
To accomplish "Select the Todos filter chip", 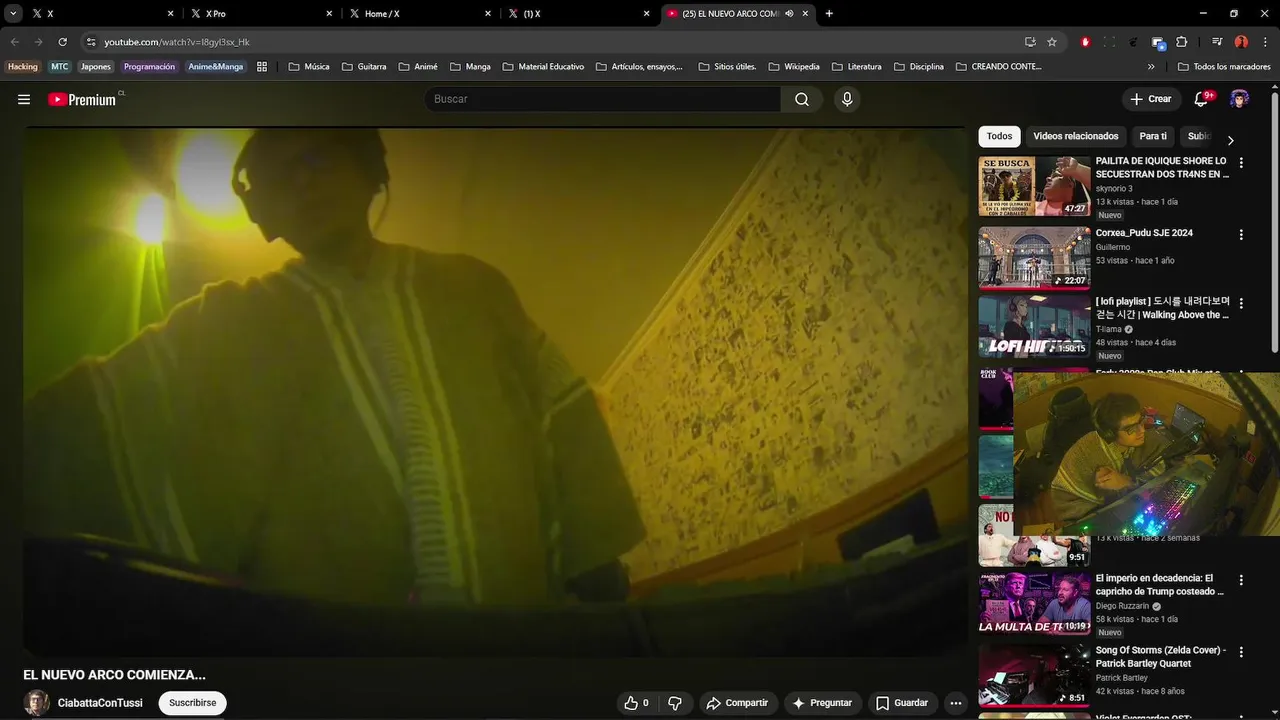I will click(999, 136).
